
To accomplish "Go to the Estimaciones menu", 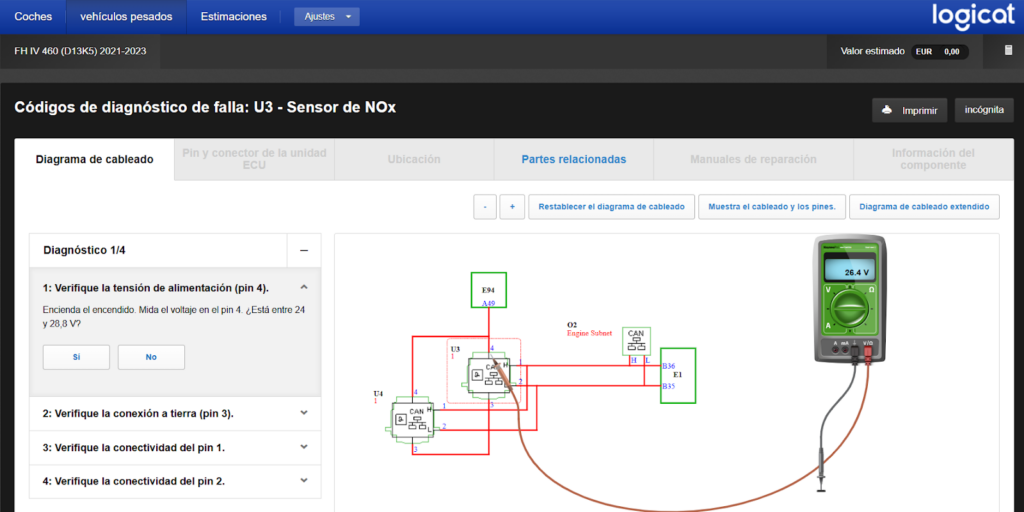I will (x=234, y=17).
